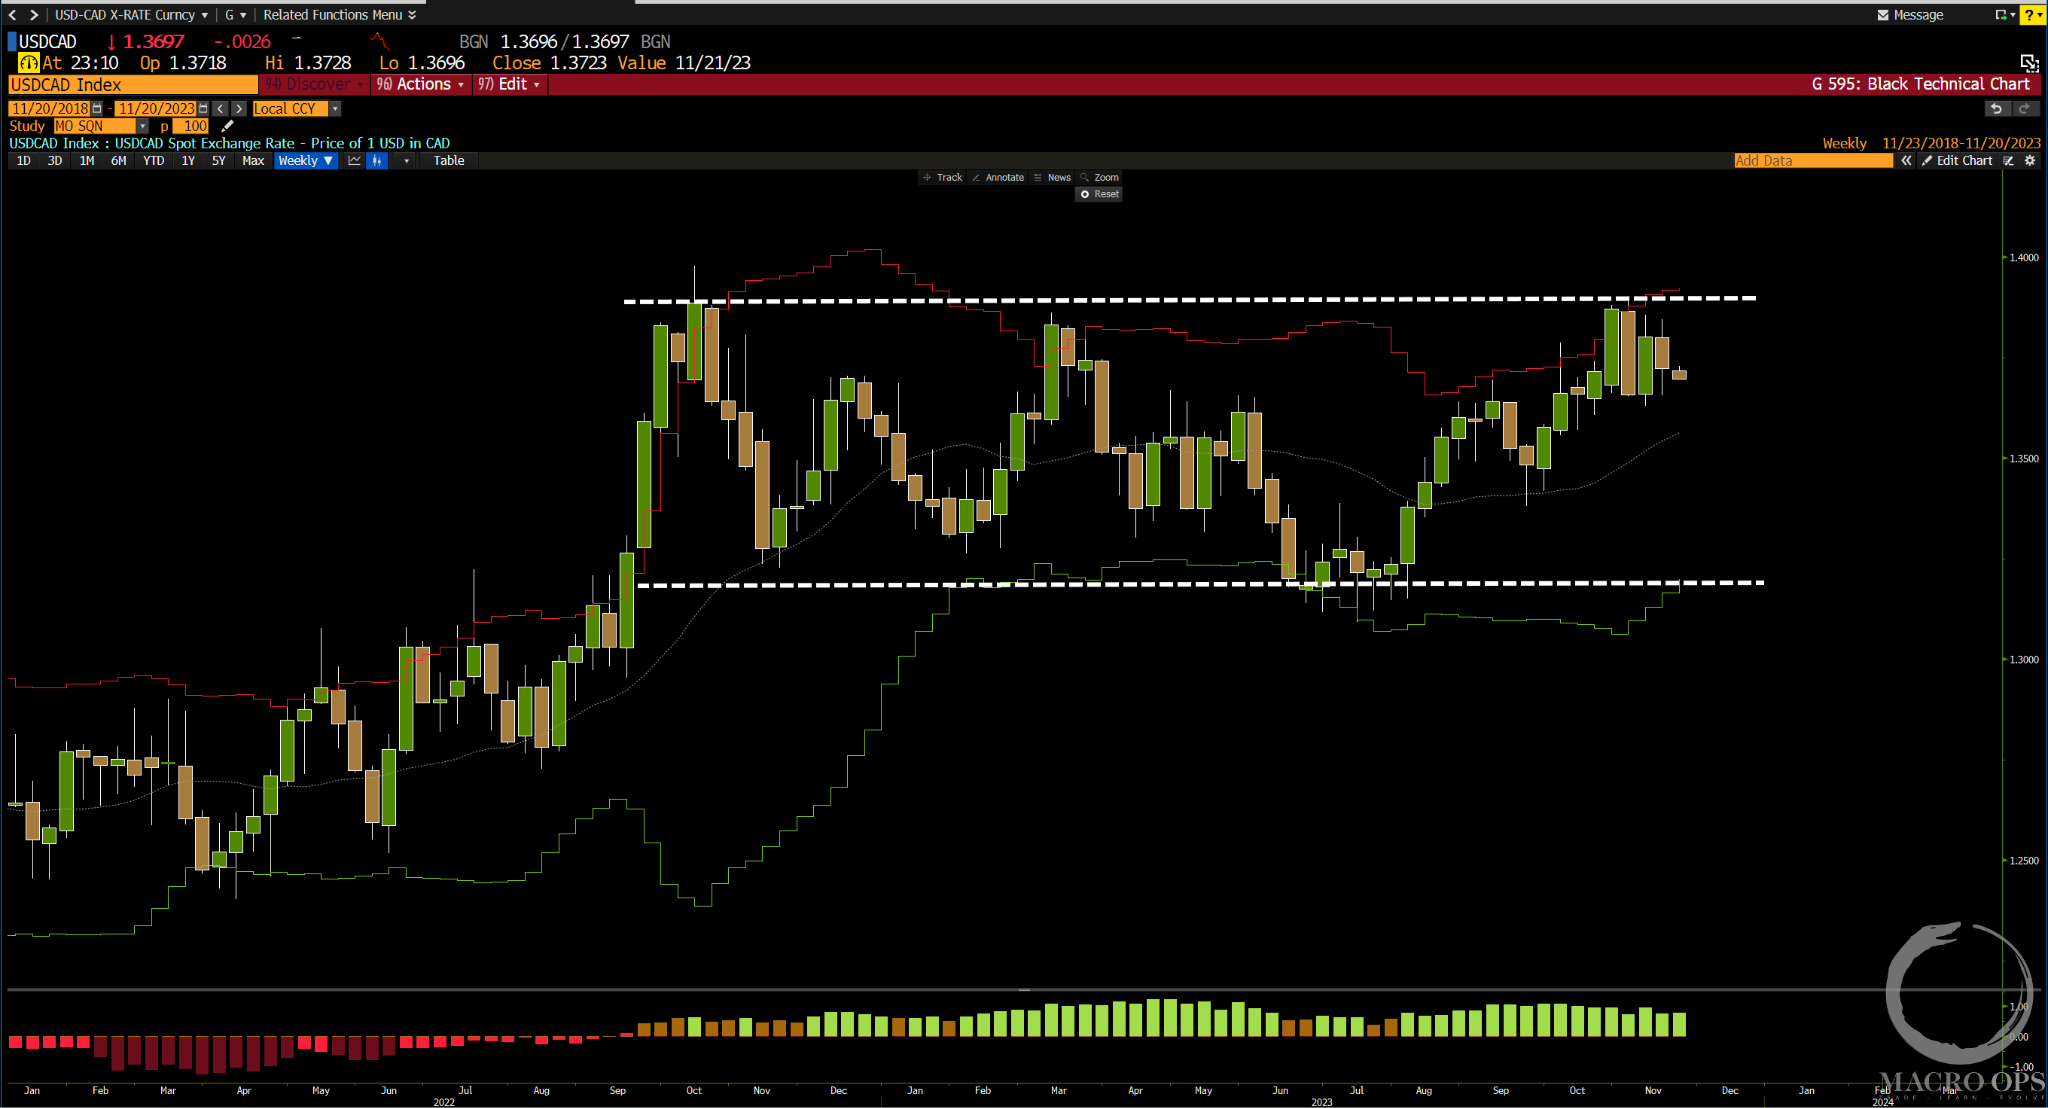Click the pop-out window icon

tap(2029, 63)
